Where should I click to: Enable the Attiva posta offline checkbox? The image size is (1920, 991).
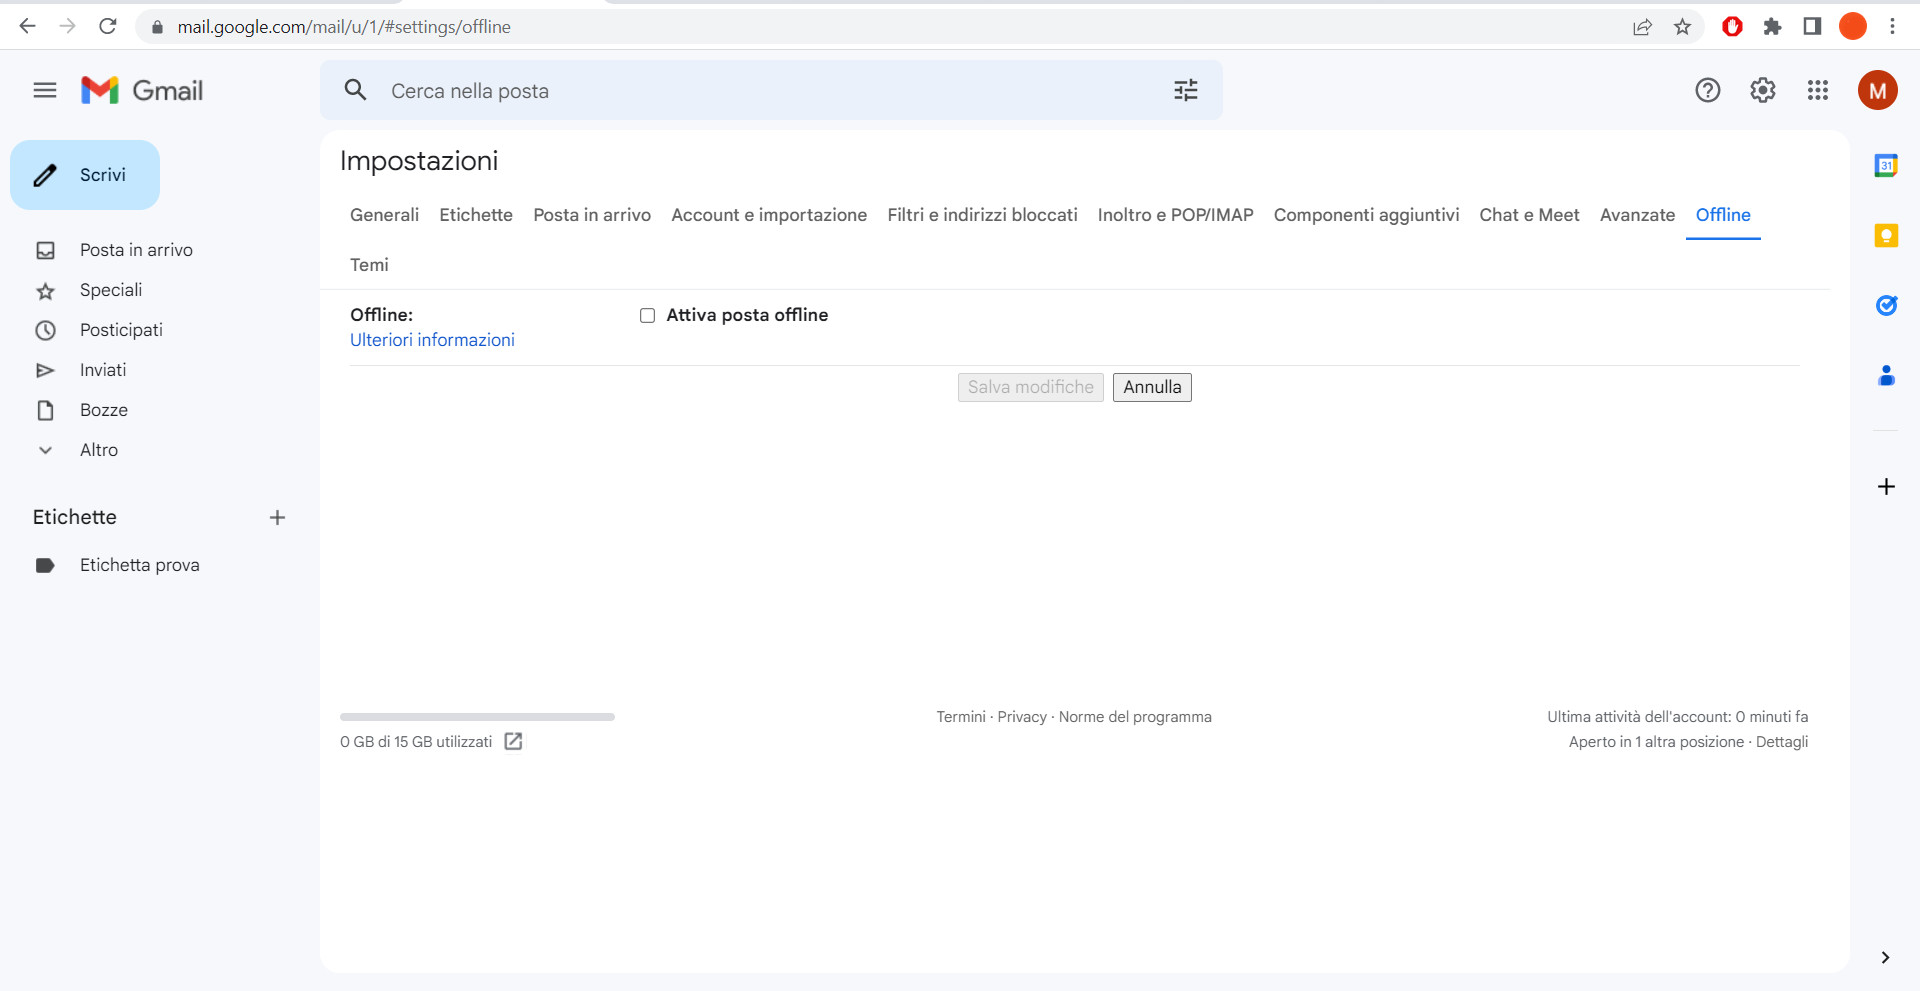pos(647,315)
